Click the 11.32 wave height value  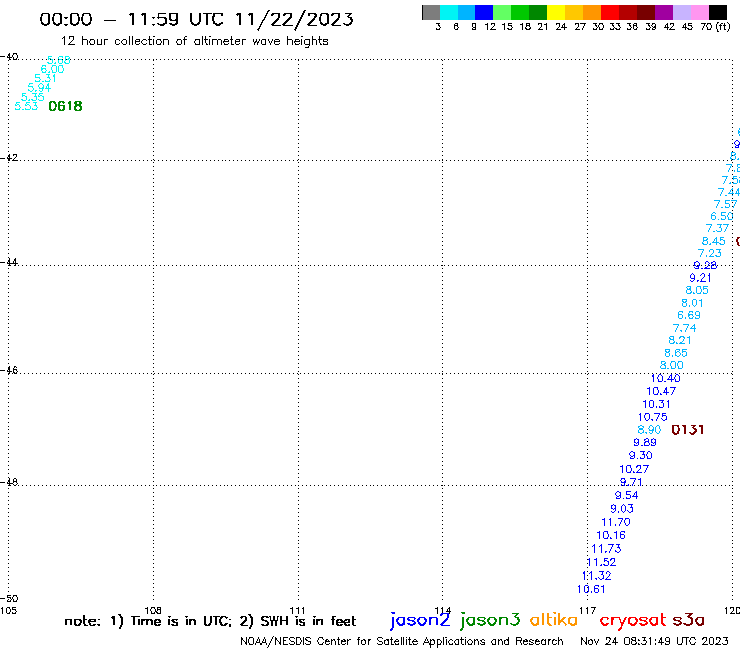pyautogui.click(x=597, y=576)
